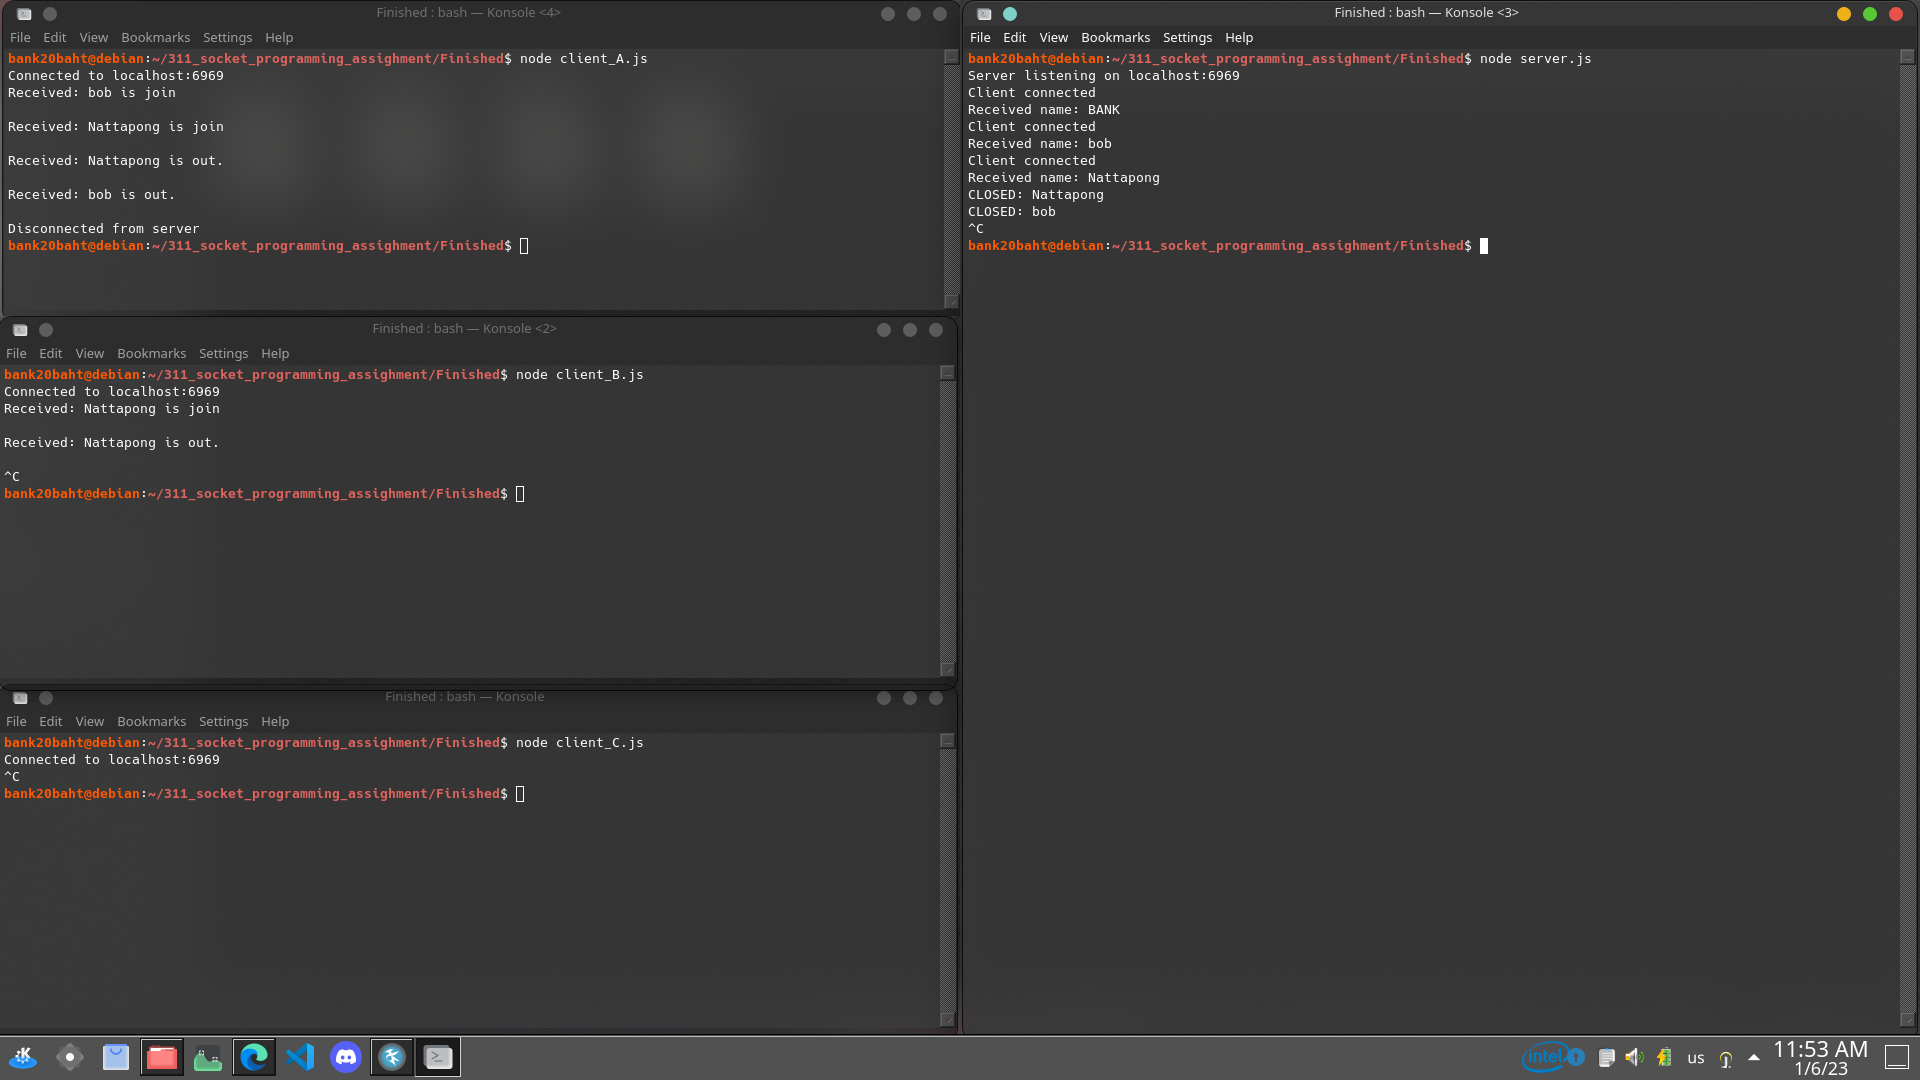
Task: Open the KDE Application Launcher
Action: [23, 1057]
